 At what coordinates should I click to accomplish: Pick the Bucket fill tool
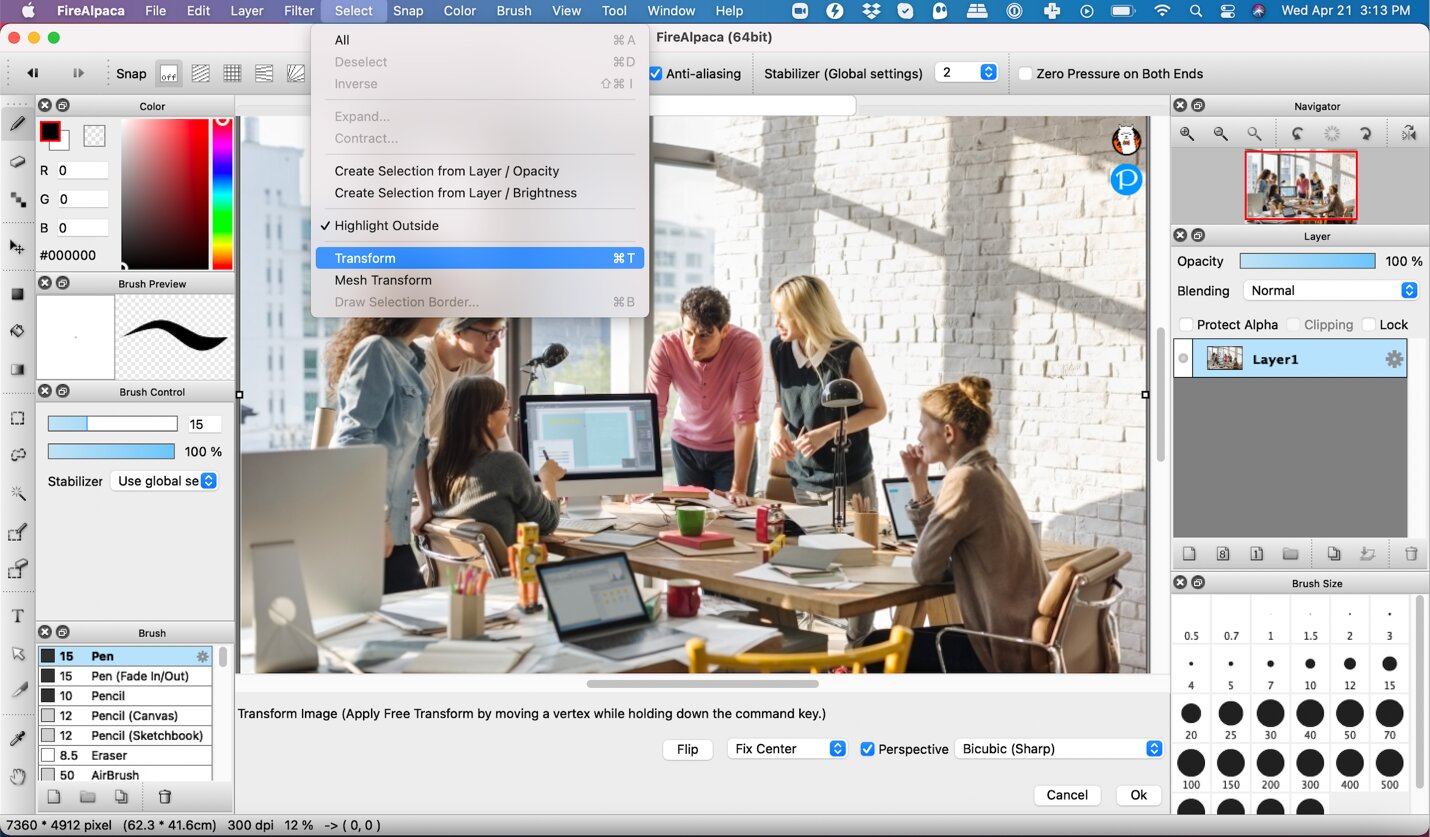[17, 331]
